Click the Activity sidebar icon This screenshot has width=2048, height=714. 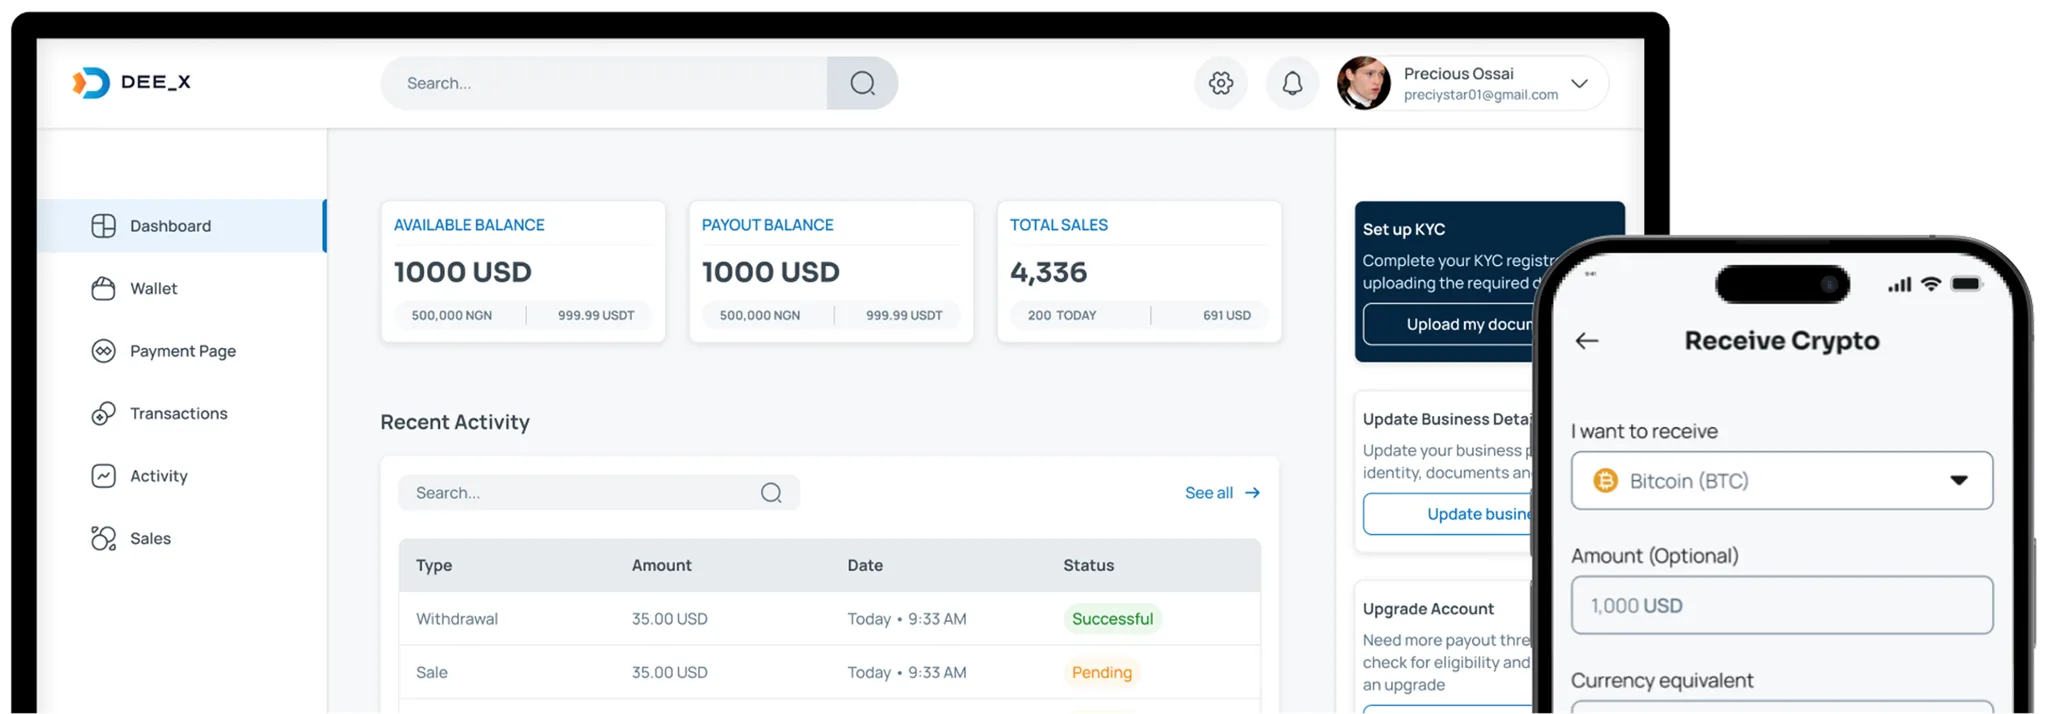104,476
